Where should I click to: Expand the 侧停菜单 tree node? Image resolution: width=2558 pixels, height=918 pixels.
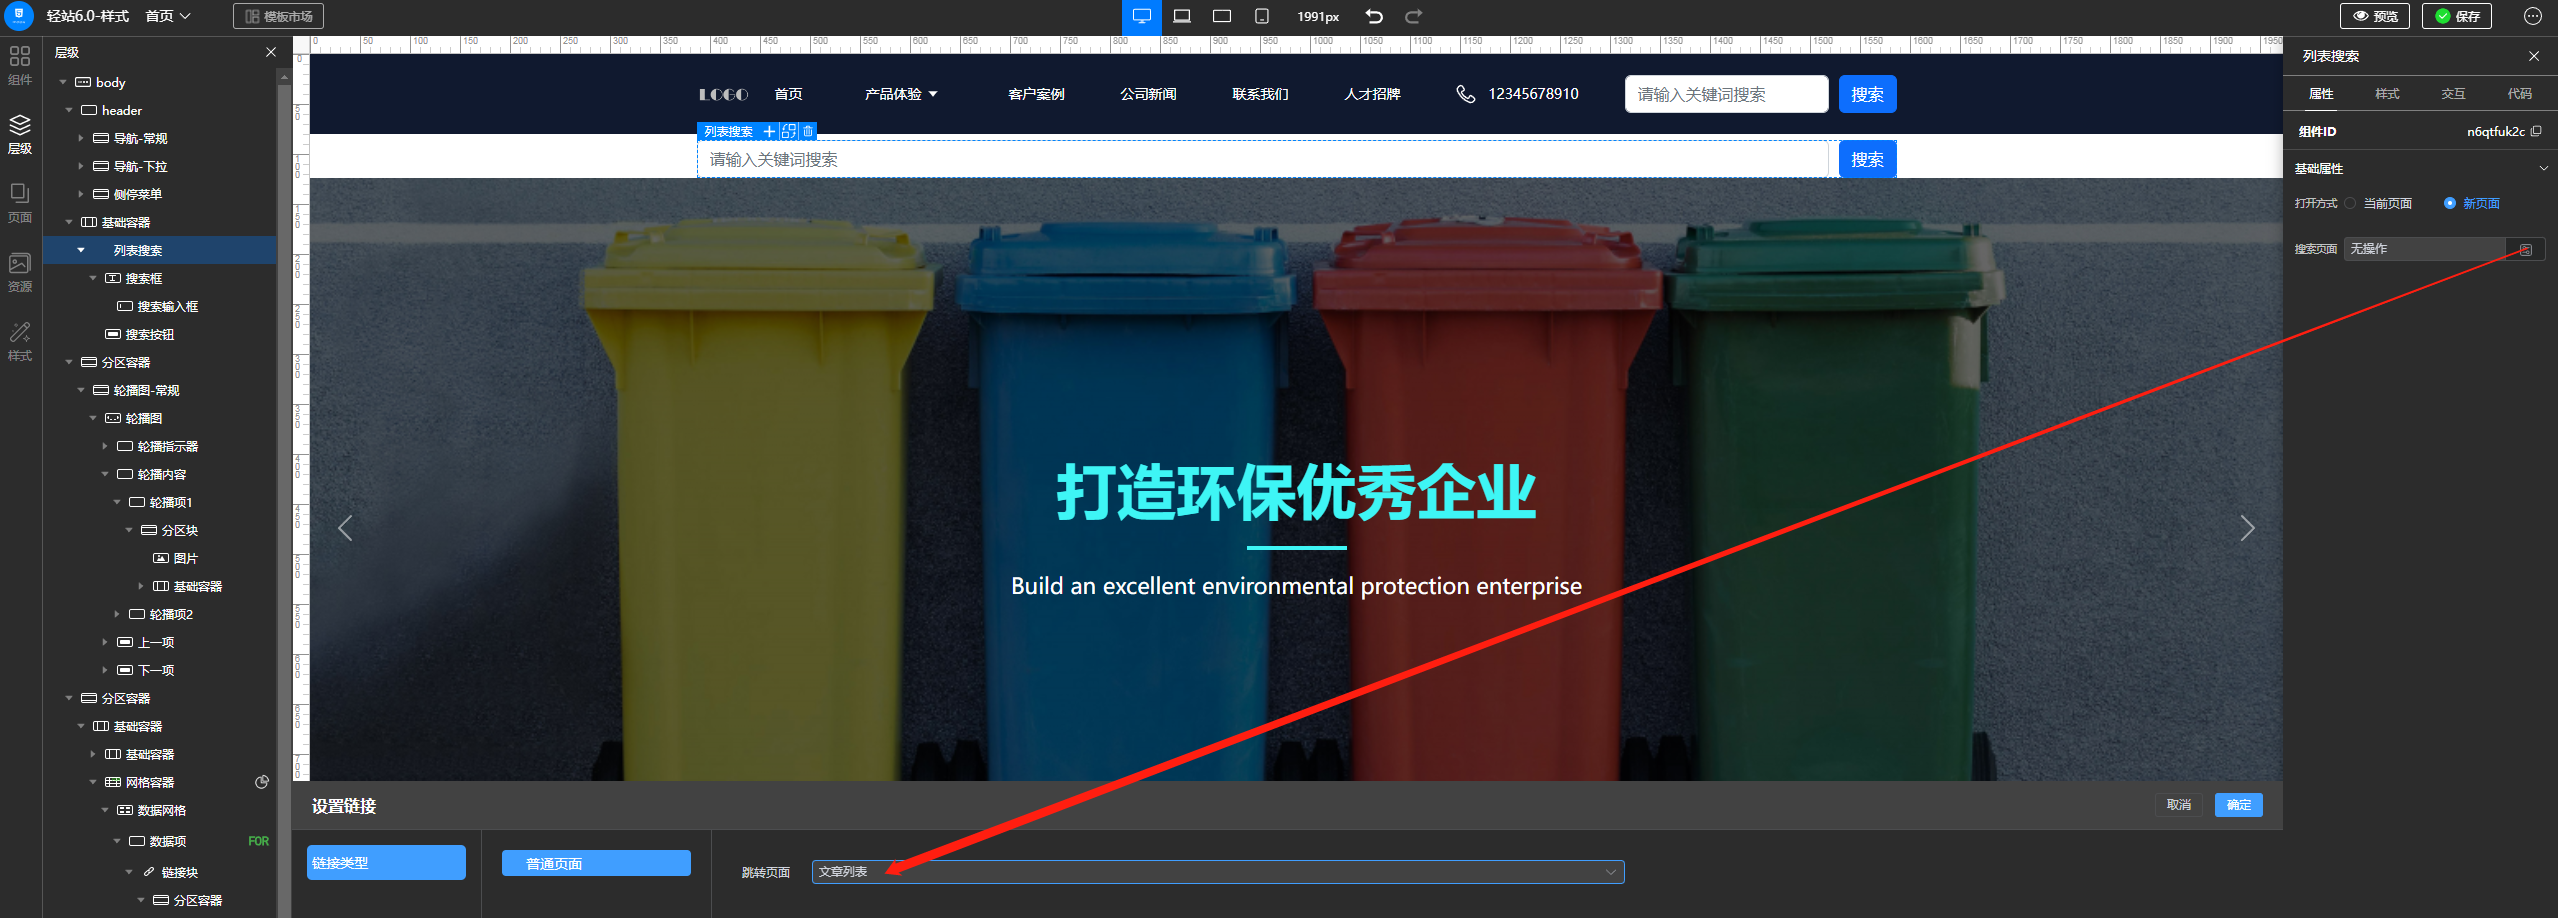[81, 195]
